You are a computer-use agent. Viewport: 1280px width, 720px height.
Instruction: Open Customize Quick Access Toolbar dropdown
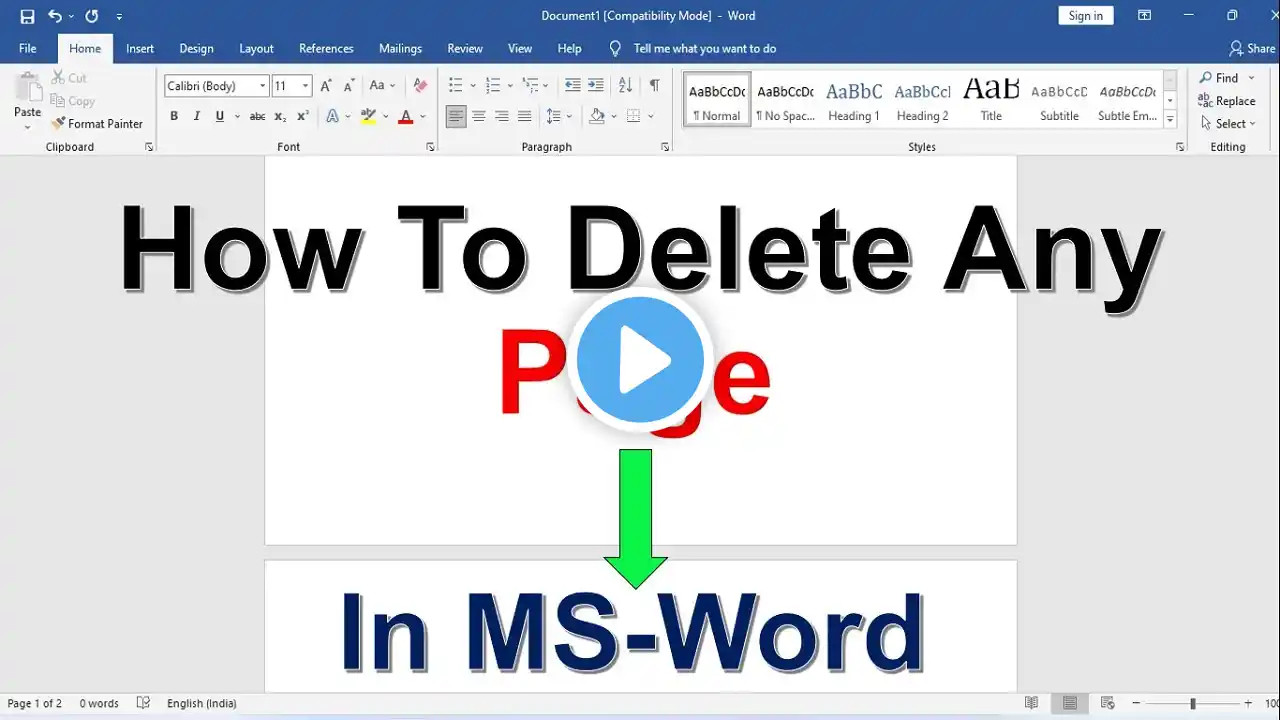[119, 17]
